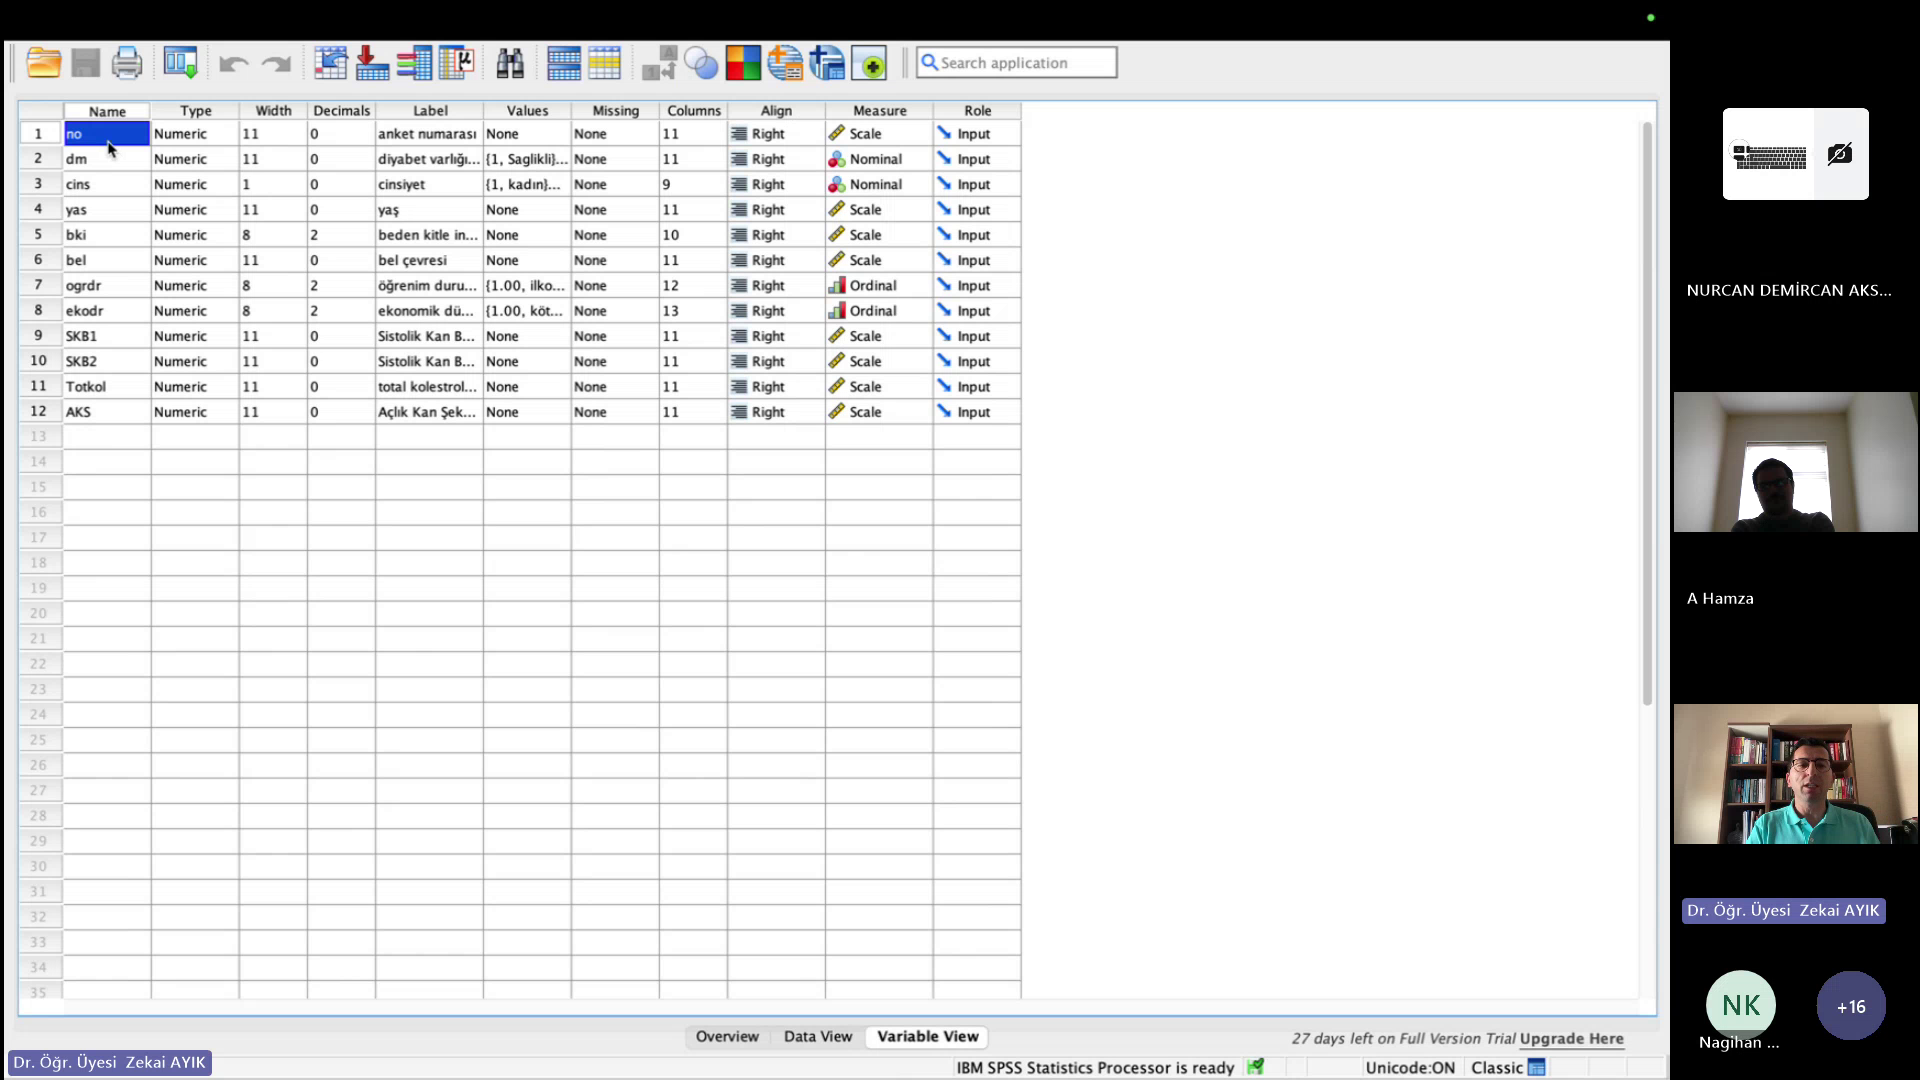Click the Use variable sets circles icon

tap(701, 63)
